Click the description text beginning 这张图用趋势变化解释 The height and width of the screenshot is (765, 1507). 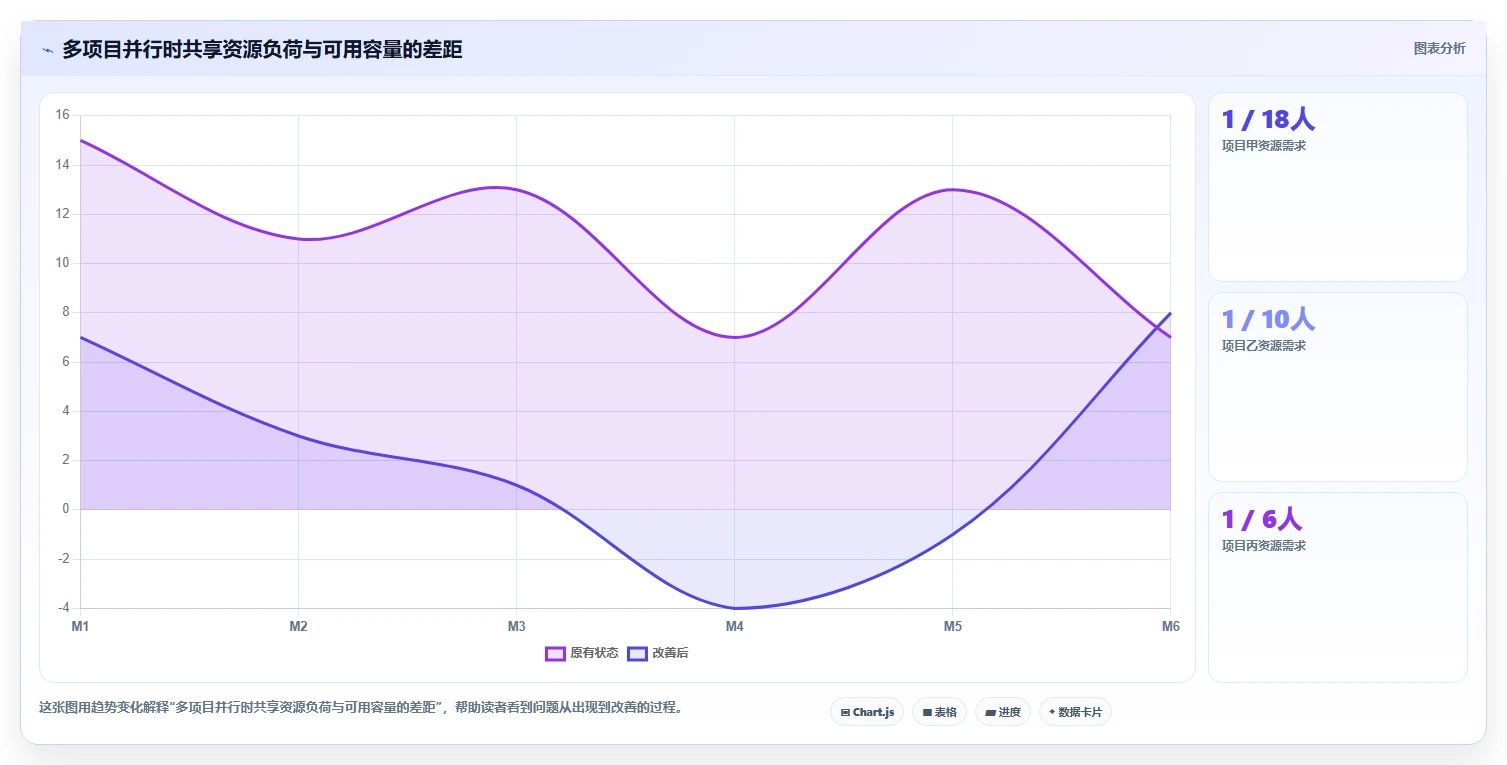(x=361, y=707)
